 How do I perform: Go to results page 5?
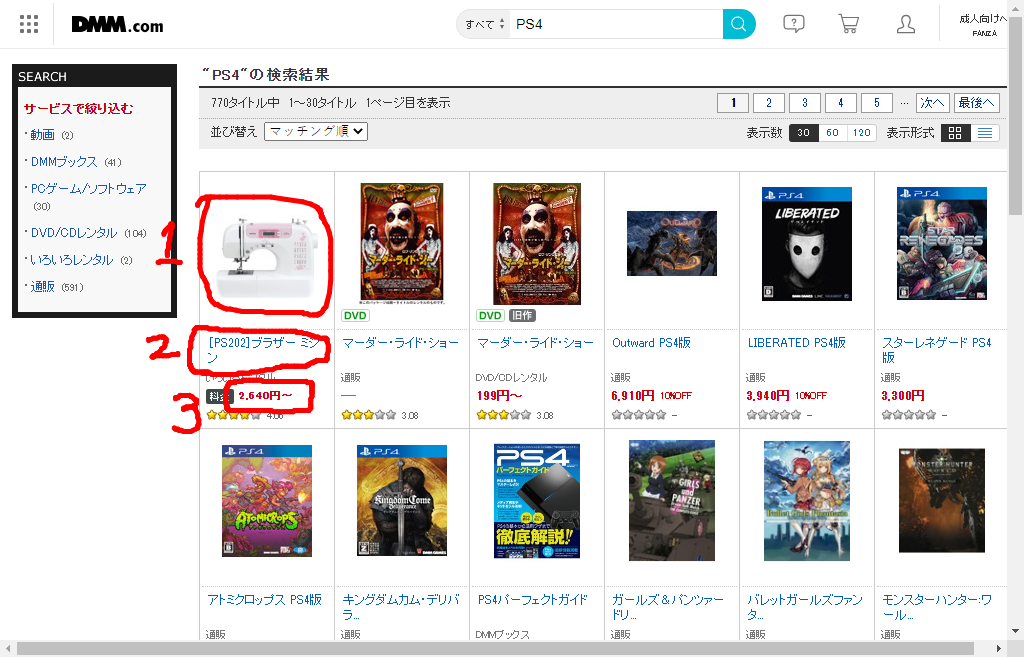(876, 103)
